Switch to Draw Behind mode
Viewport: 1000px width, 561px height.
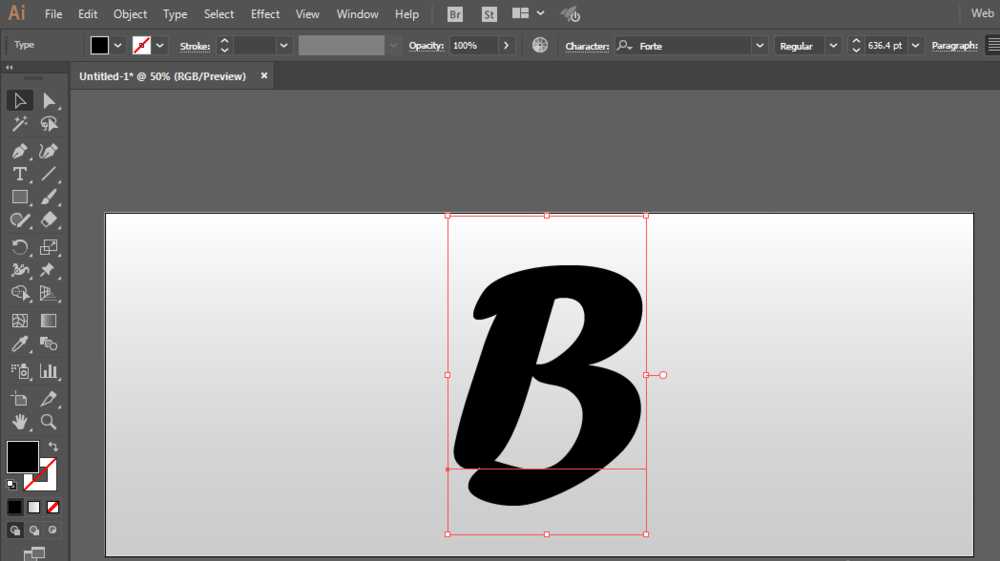[x=34, y=530]
